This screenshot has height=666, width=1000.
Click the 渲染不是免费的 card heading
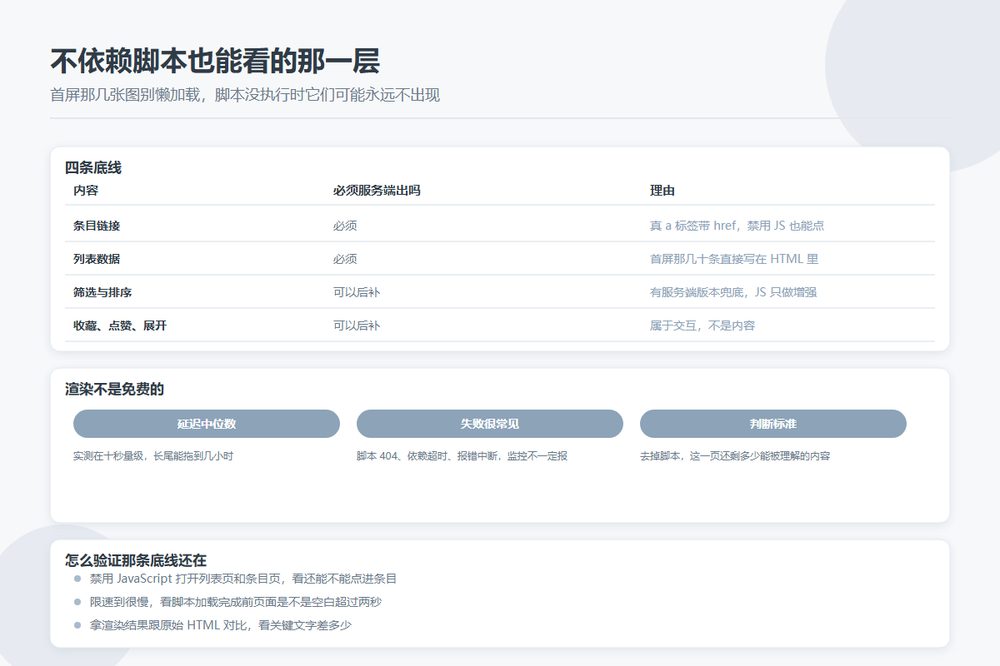[114, 389]
